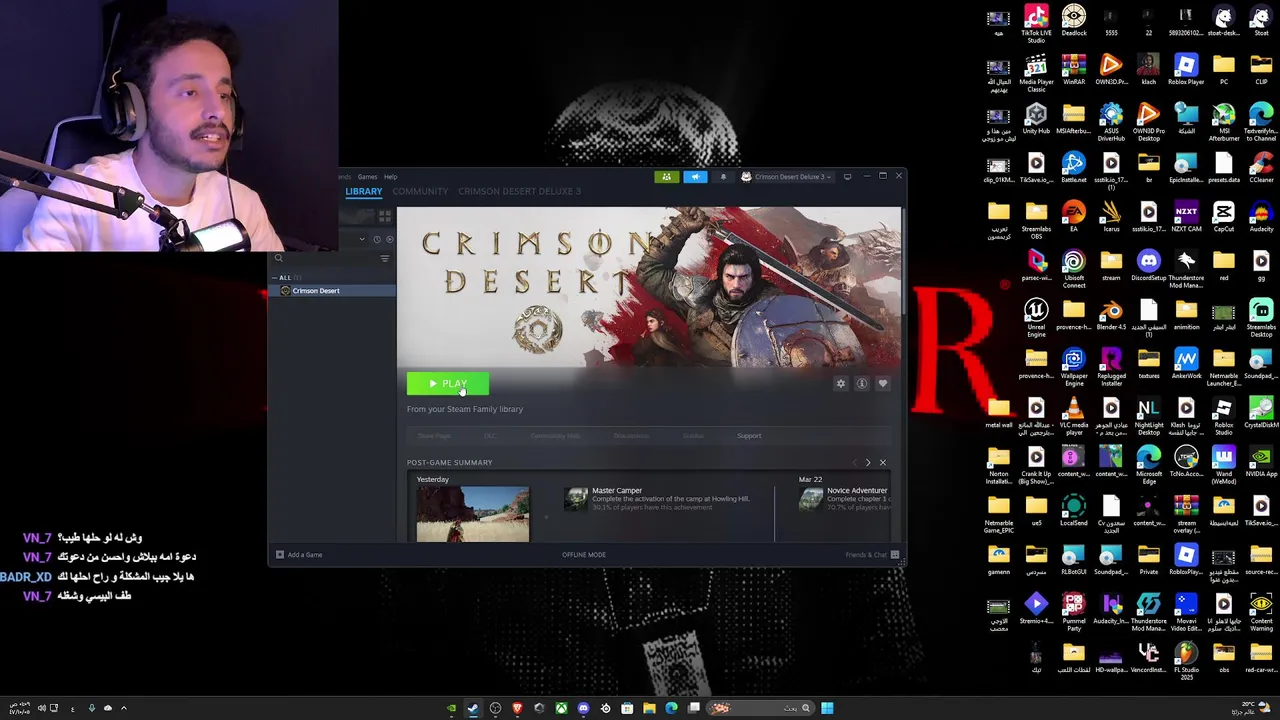Open WinRAR desktop icon

tap(1074, 70)
